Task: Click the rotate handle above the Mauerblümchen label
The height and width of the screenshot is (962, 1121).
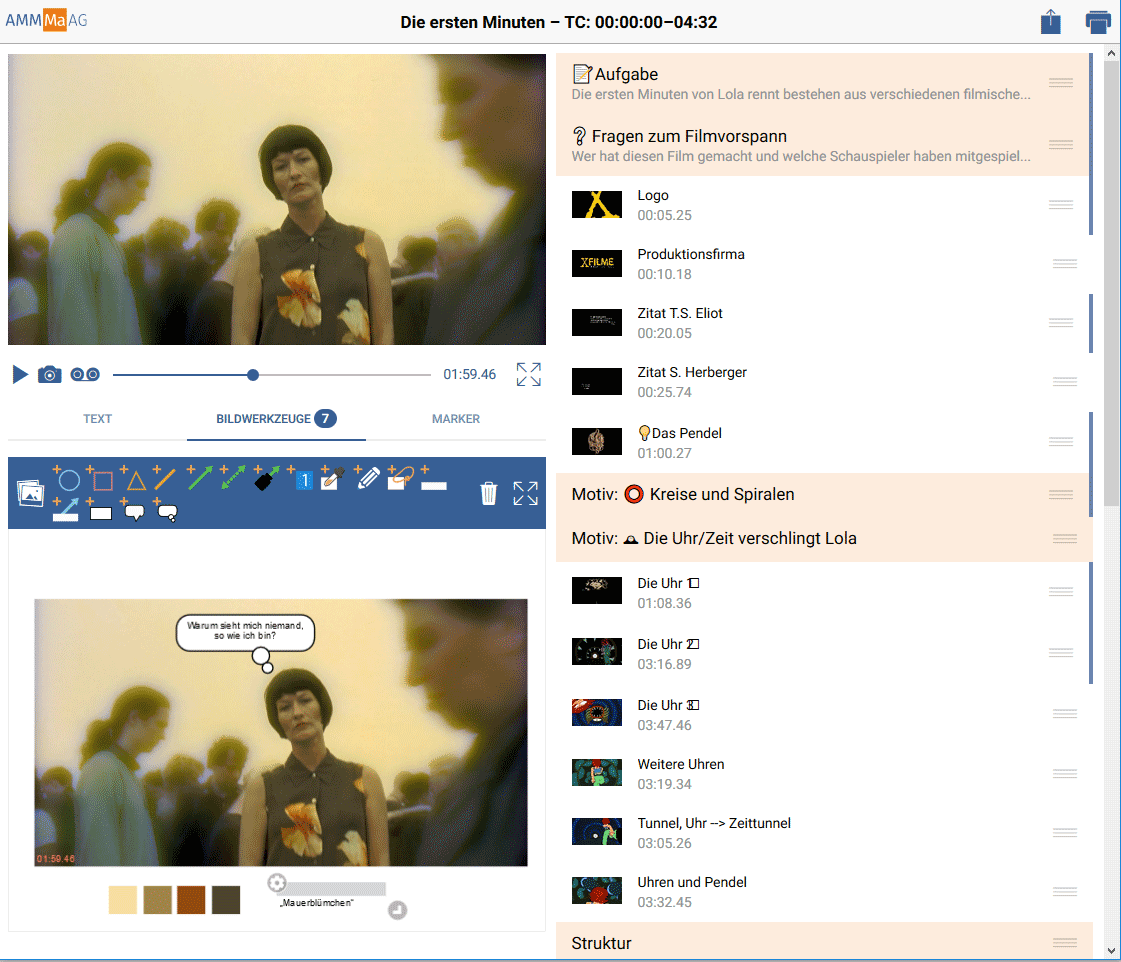Action: [x=277, y=883]
